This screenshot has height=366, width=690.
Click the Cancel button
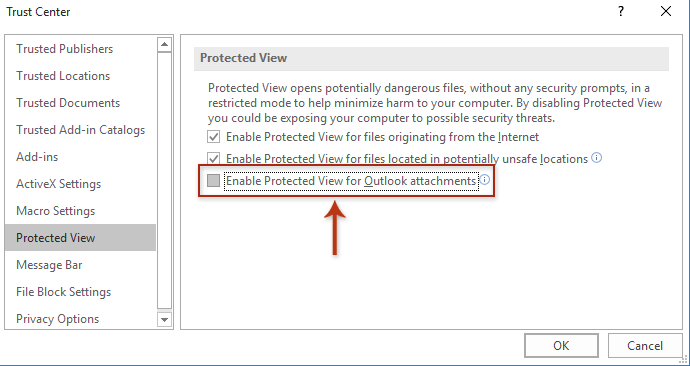(645, 345)
